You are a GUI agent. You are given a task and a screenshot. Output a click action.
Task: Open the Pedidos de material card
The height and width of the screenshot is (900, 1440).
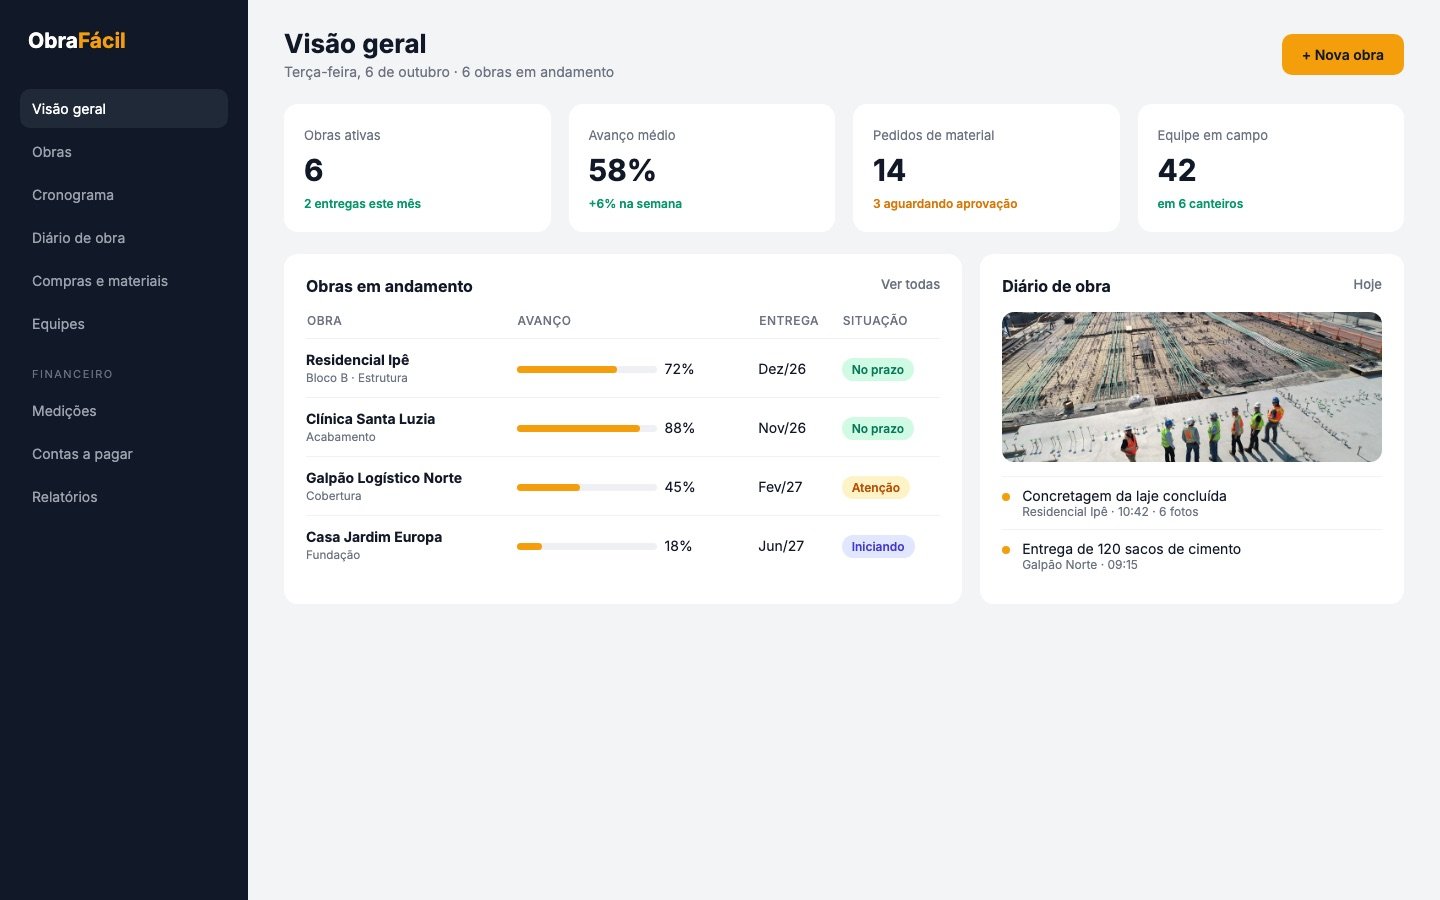click(986, 168)
